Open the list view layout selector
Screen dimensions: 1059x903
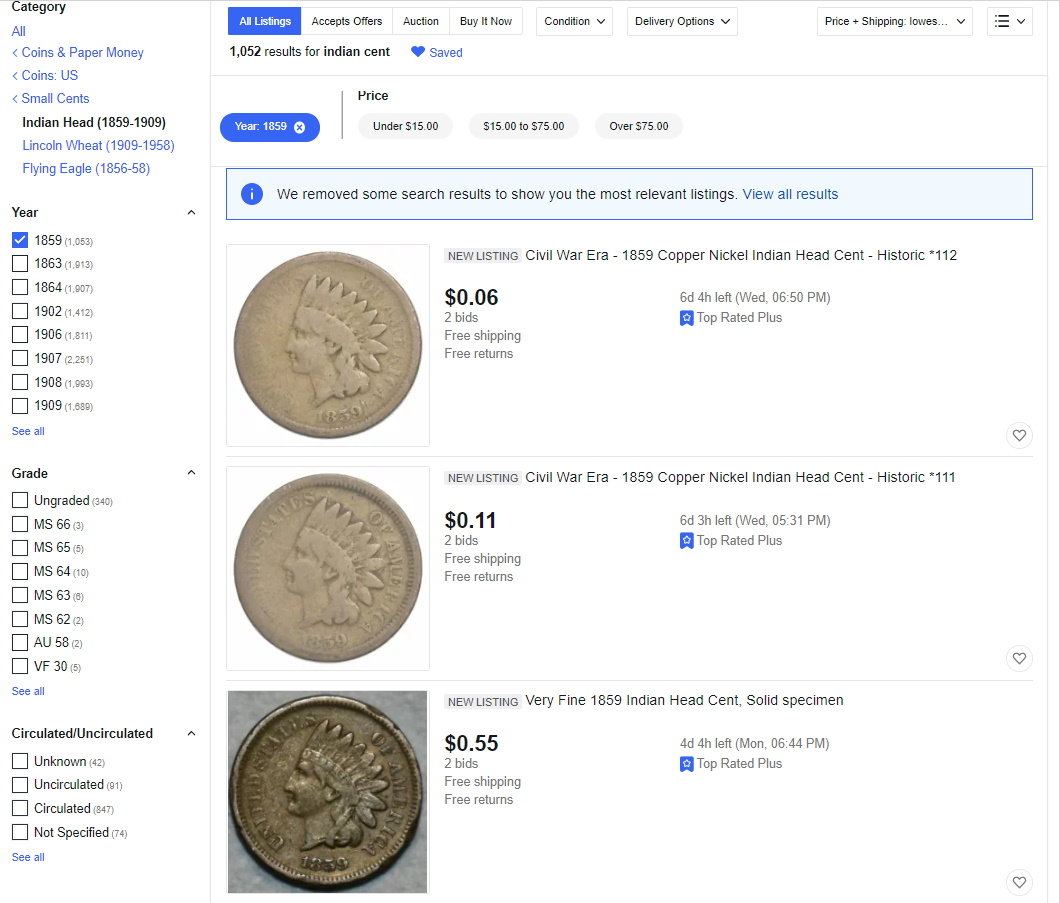[1010, 22]
